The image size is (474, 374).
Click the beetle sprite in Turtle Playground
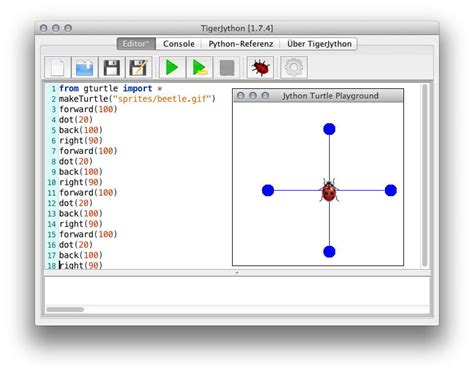click(x=329, y=191)
